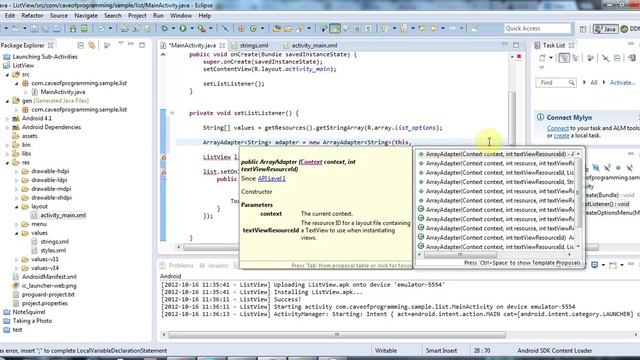
Task: Open the Android Virtual Device Manager icon
Action: point(84,28)
